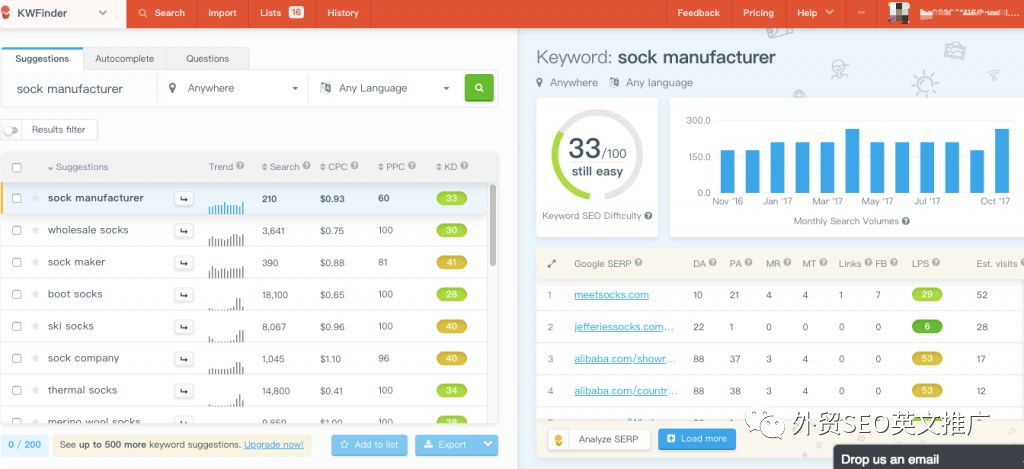Image resolution: width=1024 pixels, height=469 pixels.
Task: Click the KWFinder logo icon
Action: (6, 12)
